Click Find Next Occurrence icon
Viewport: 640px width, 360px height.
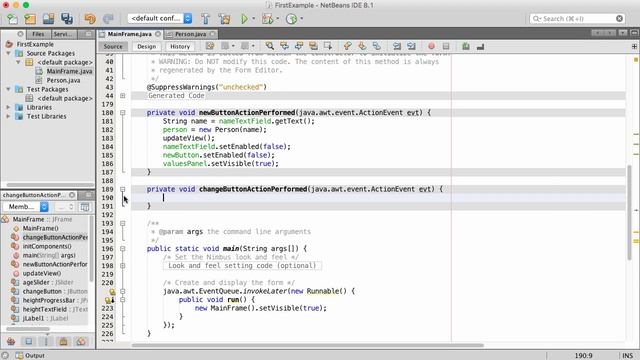pos(299,46)
